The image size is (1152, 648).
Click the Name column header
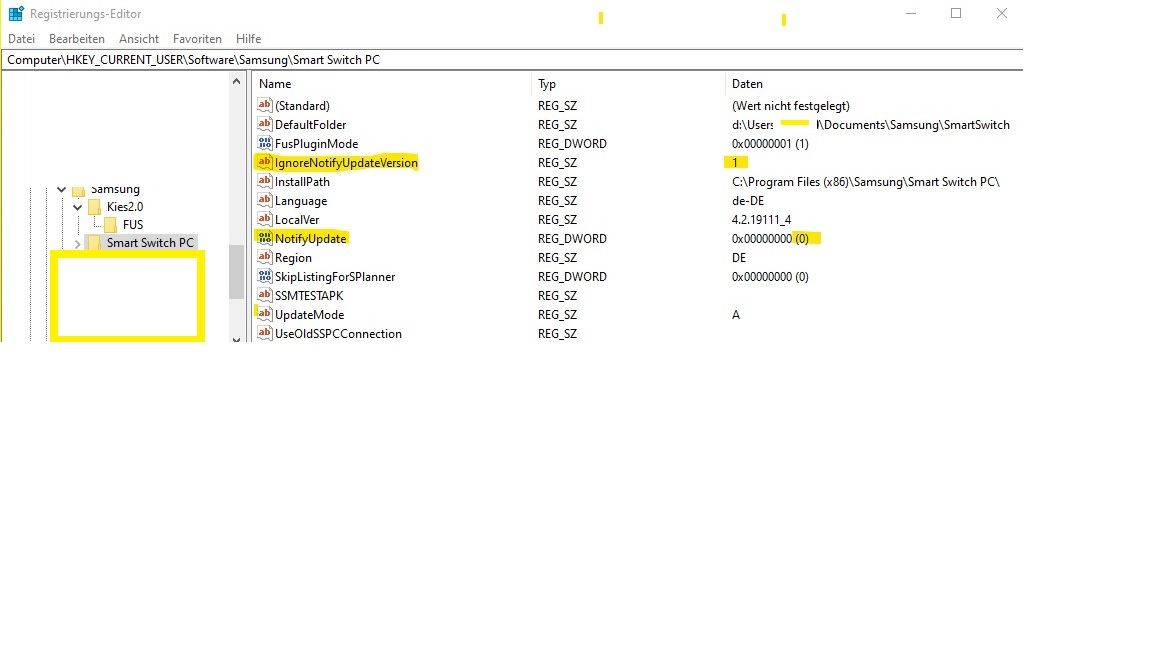click(x=274, y=84)
